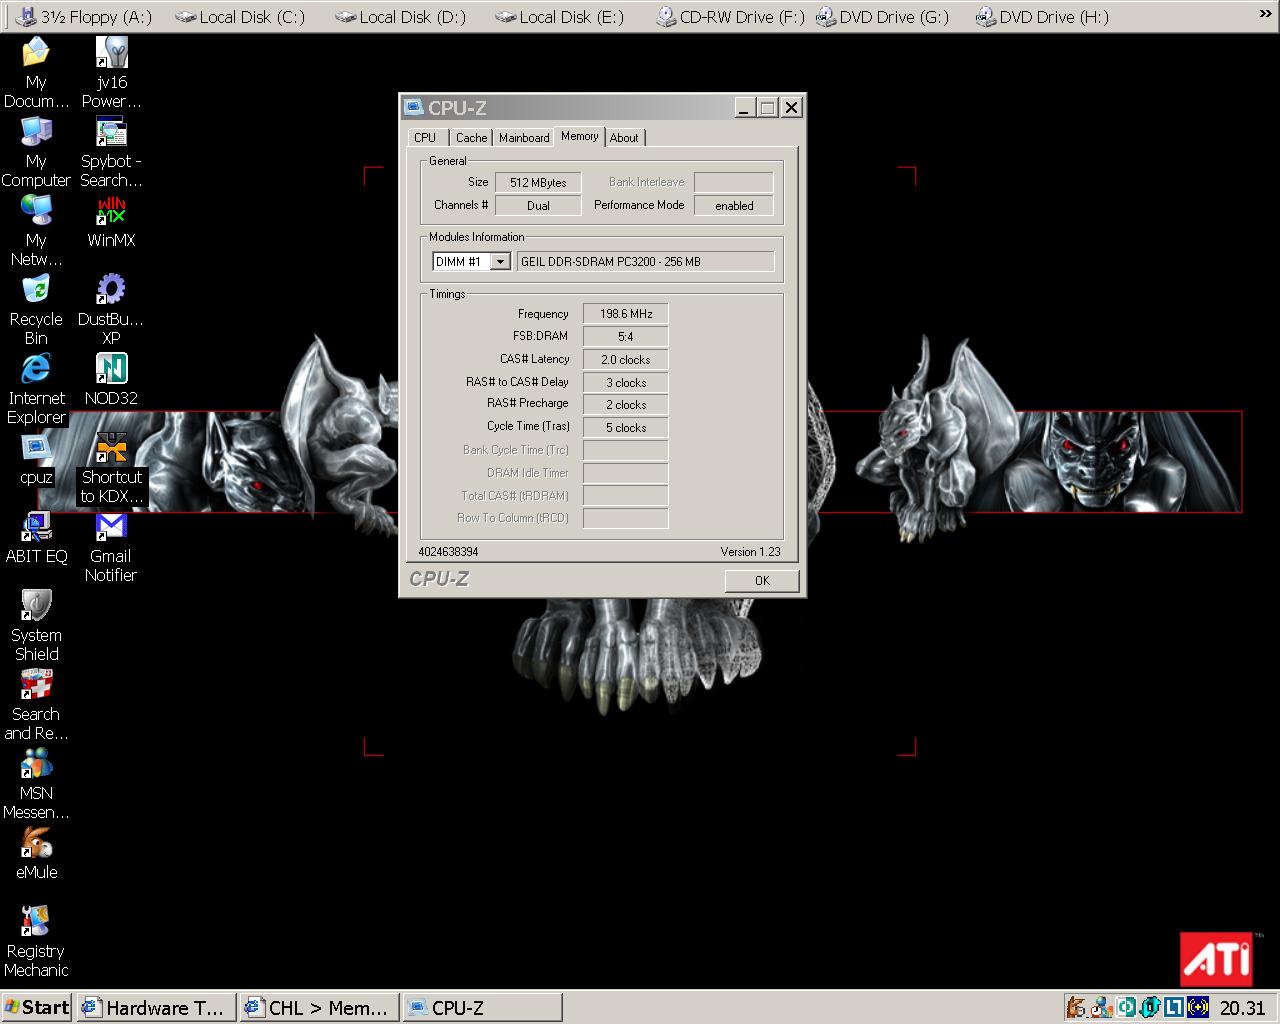This screenshot has width=1280, height=1024.
Task: Click the Start button
Action: 37,1007
